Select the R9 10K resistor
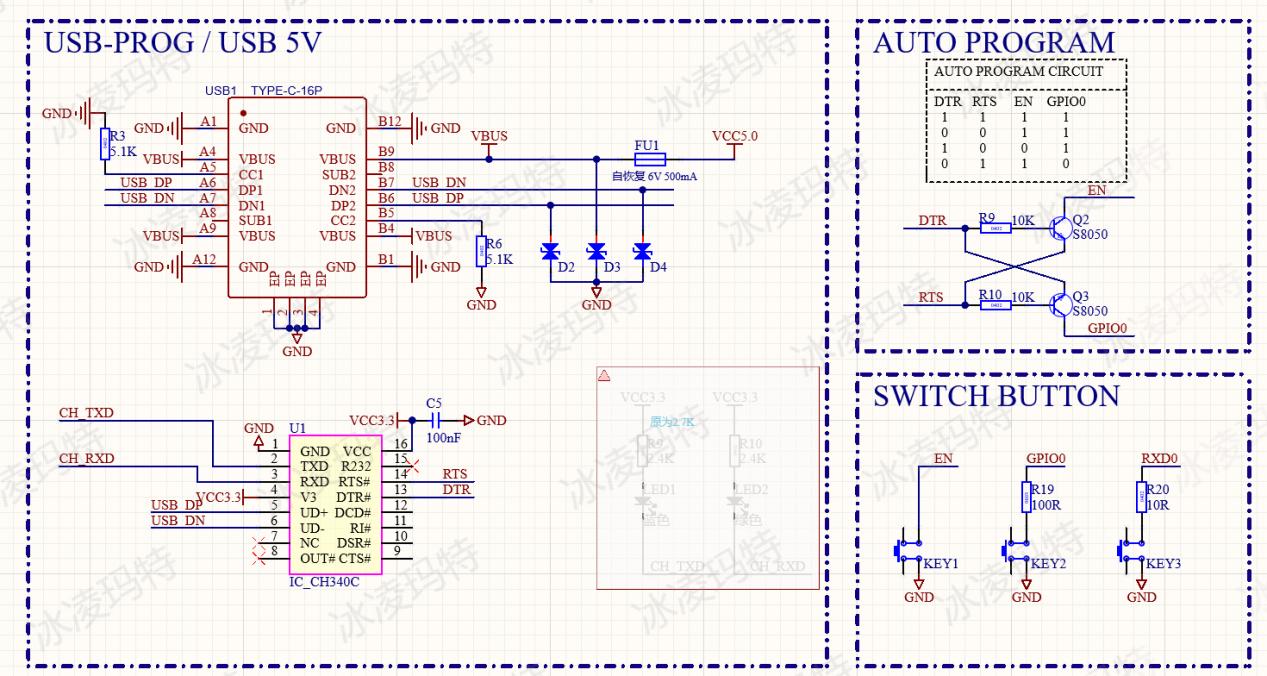The height and width of the screenshot is (676, 1267). [995, 228]
